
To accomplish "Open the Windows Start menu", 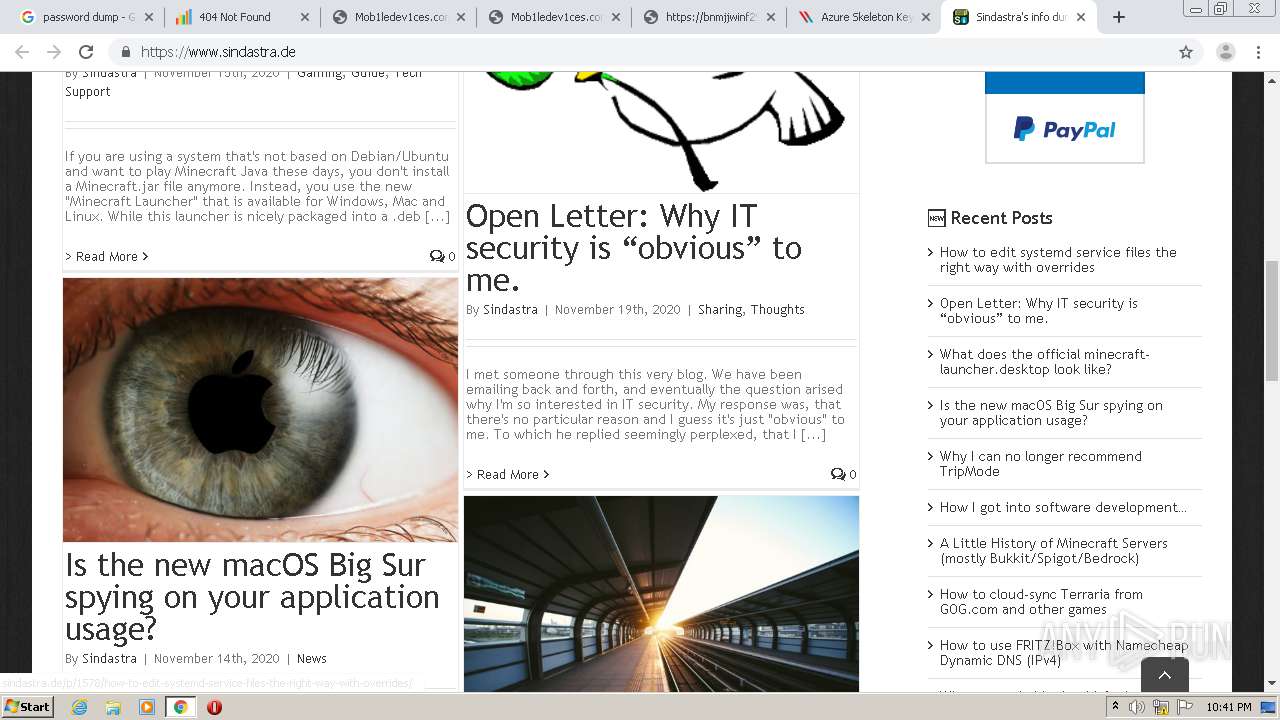I will coord(27,707).
